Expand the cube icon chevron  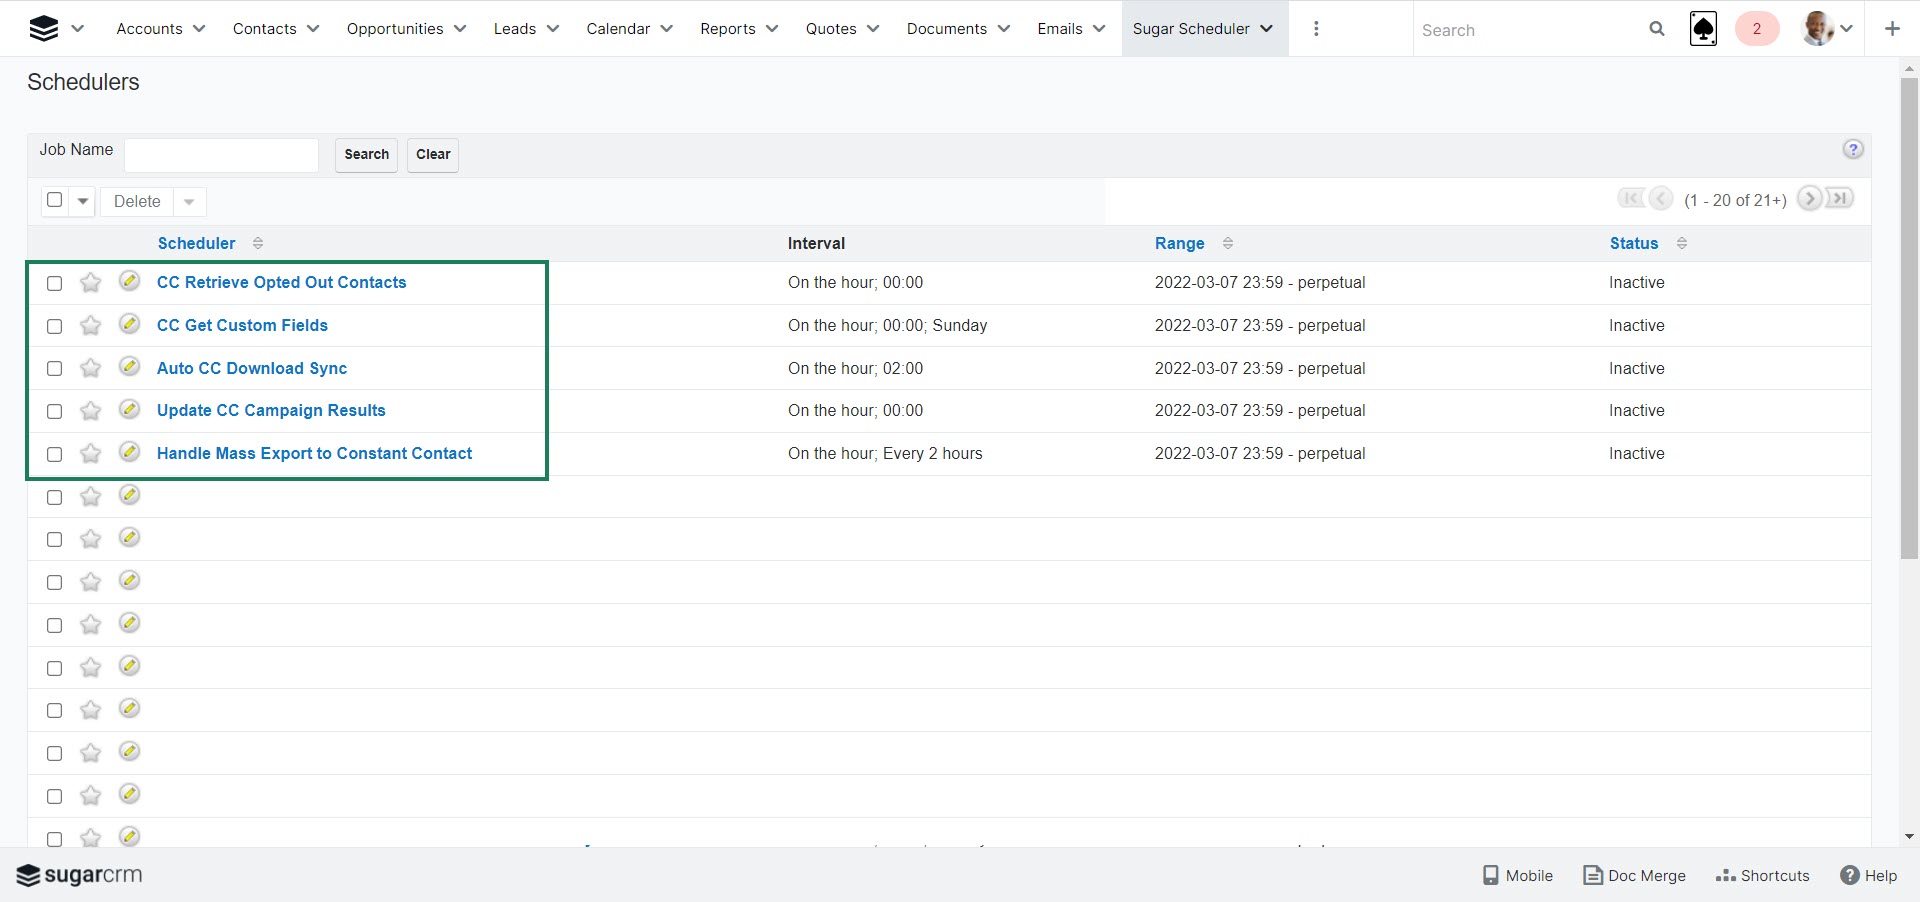(x=78, y=29)
